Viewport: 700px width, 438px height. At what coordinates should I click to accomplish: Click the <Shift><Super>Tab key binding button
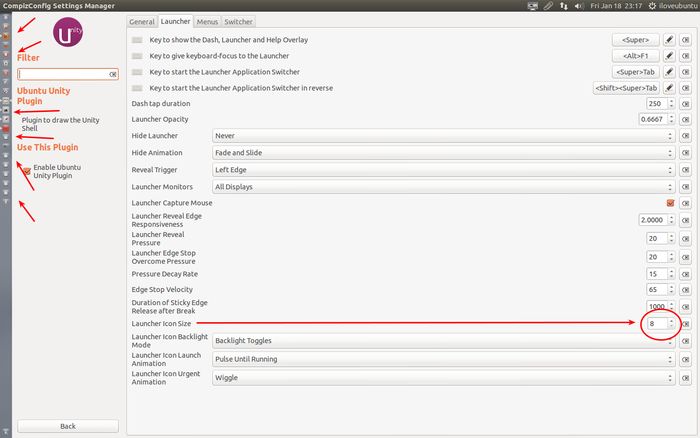point(626,88)
